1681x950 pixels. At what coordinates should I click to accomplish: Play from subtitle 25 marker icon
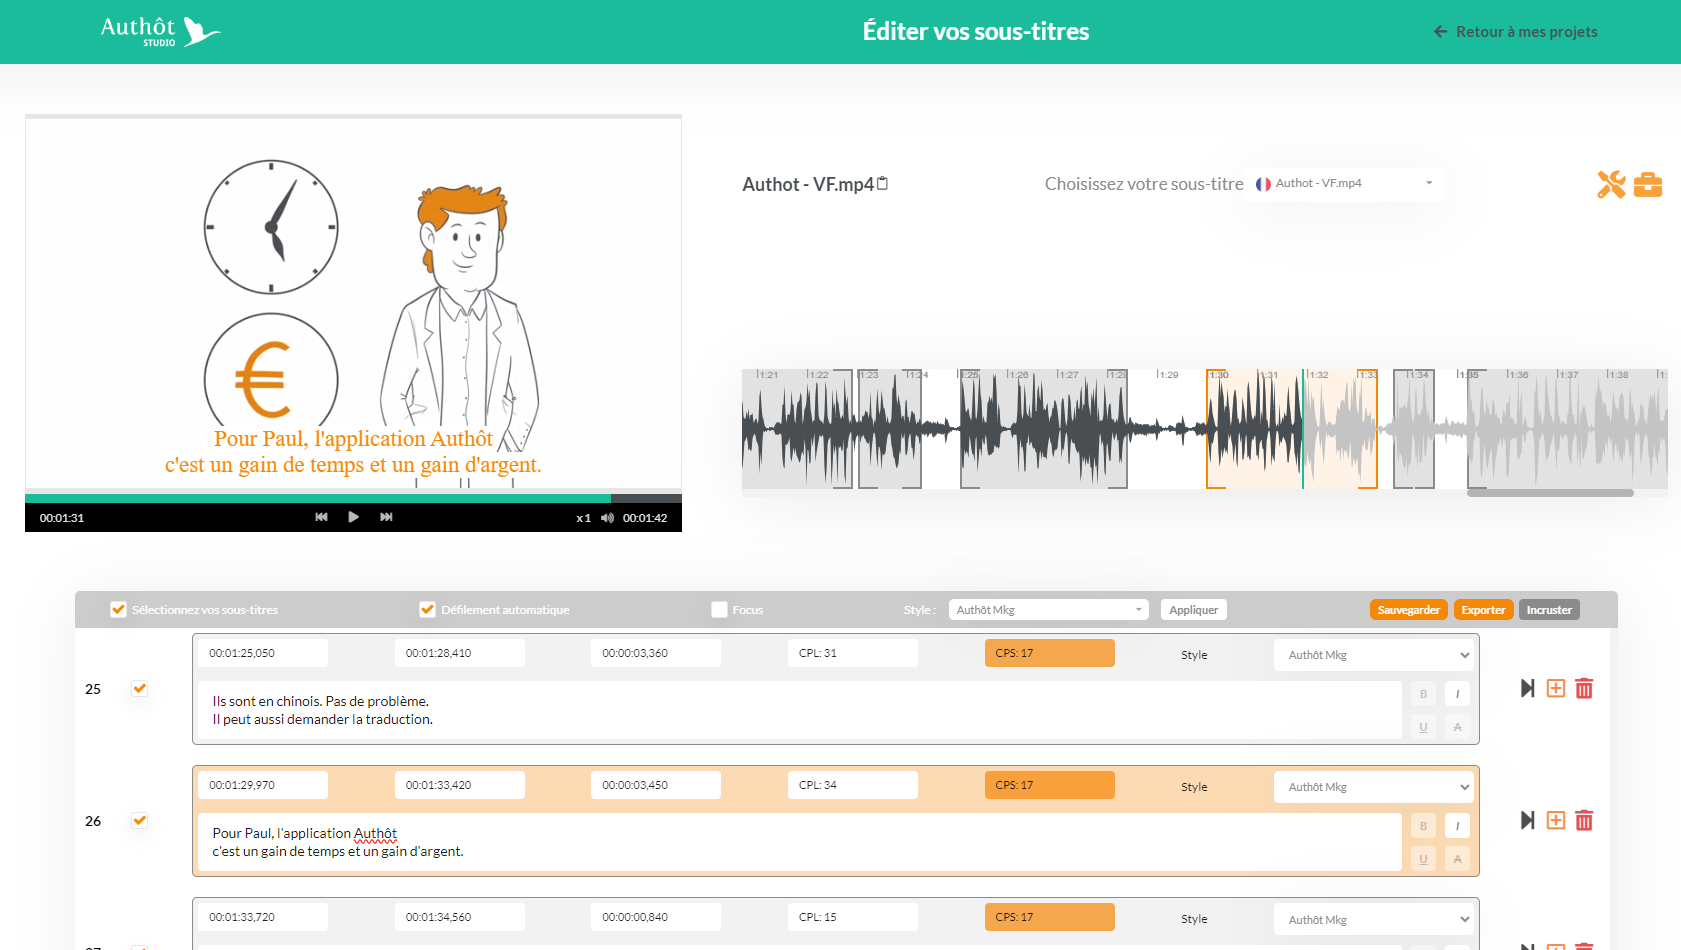1527,688
